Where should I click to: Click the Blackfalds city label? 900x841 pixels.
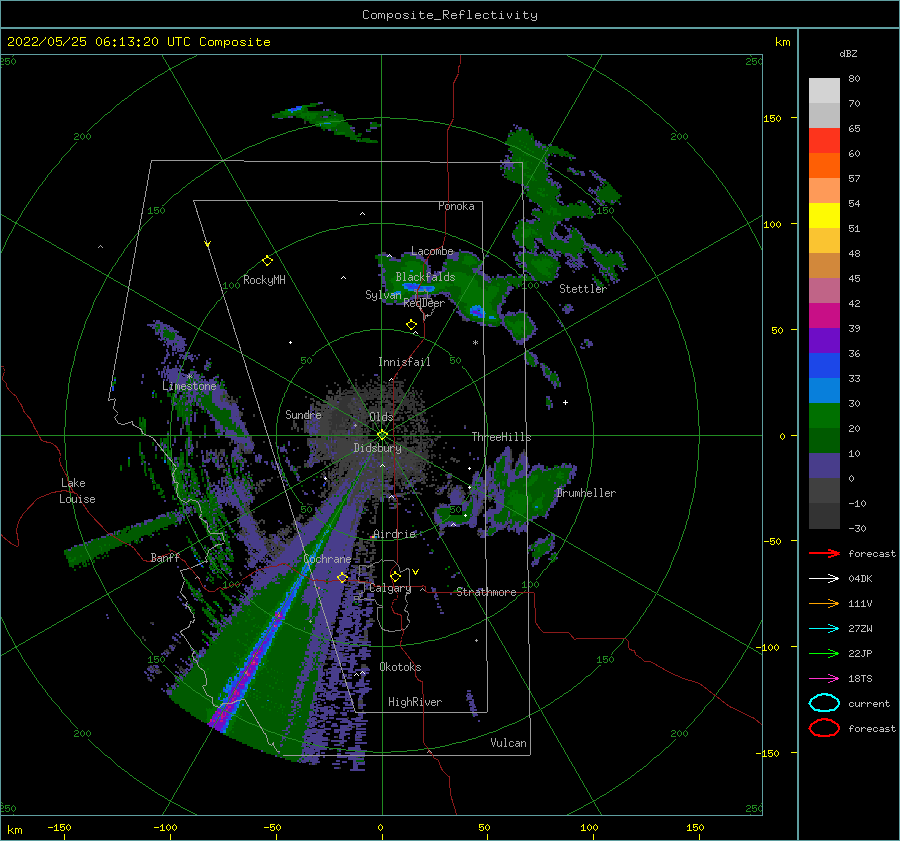pos(425,277)
